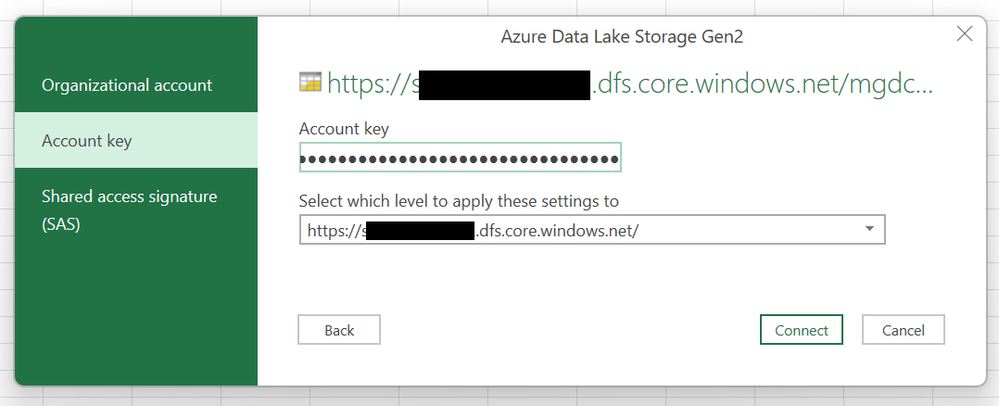Click the worksheet grid below the dialog
999x406 pixels.
coord(500,396)
